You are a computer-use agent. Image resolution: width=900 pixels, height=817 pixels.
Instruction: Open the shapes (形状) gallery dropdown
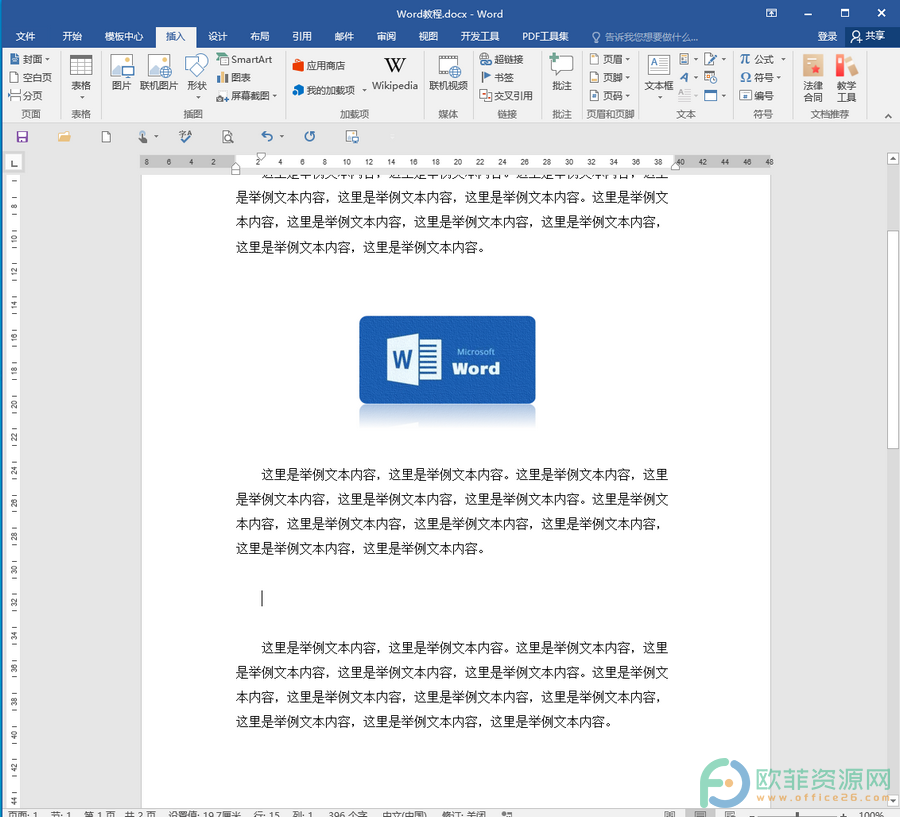point(196,78)
